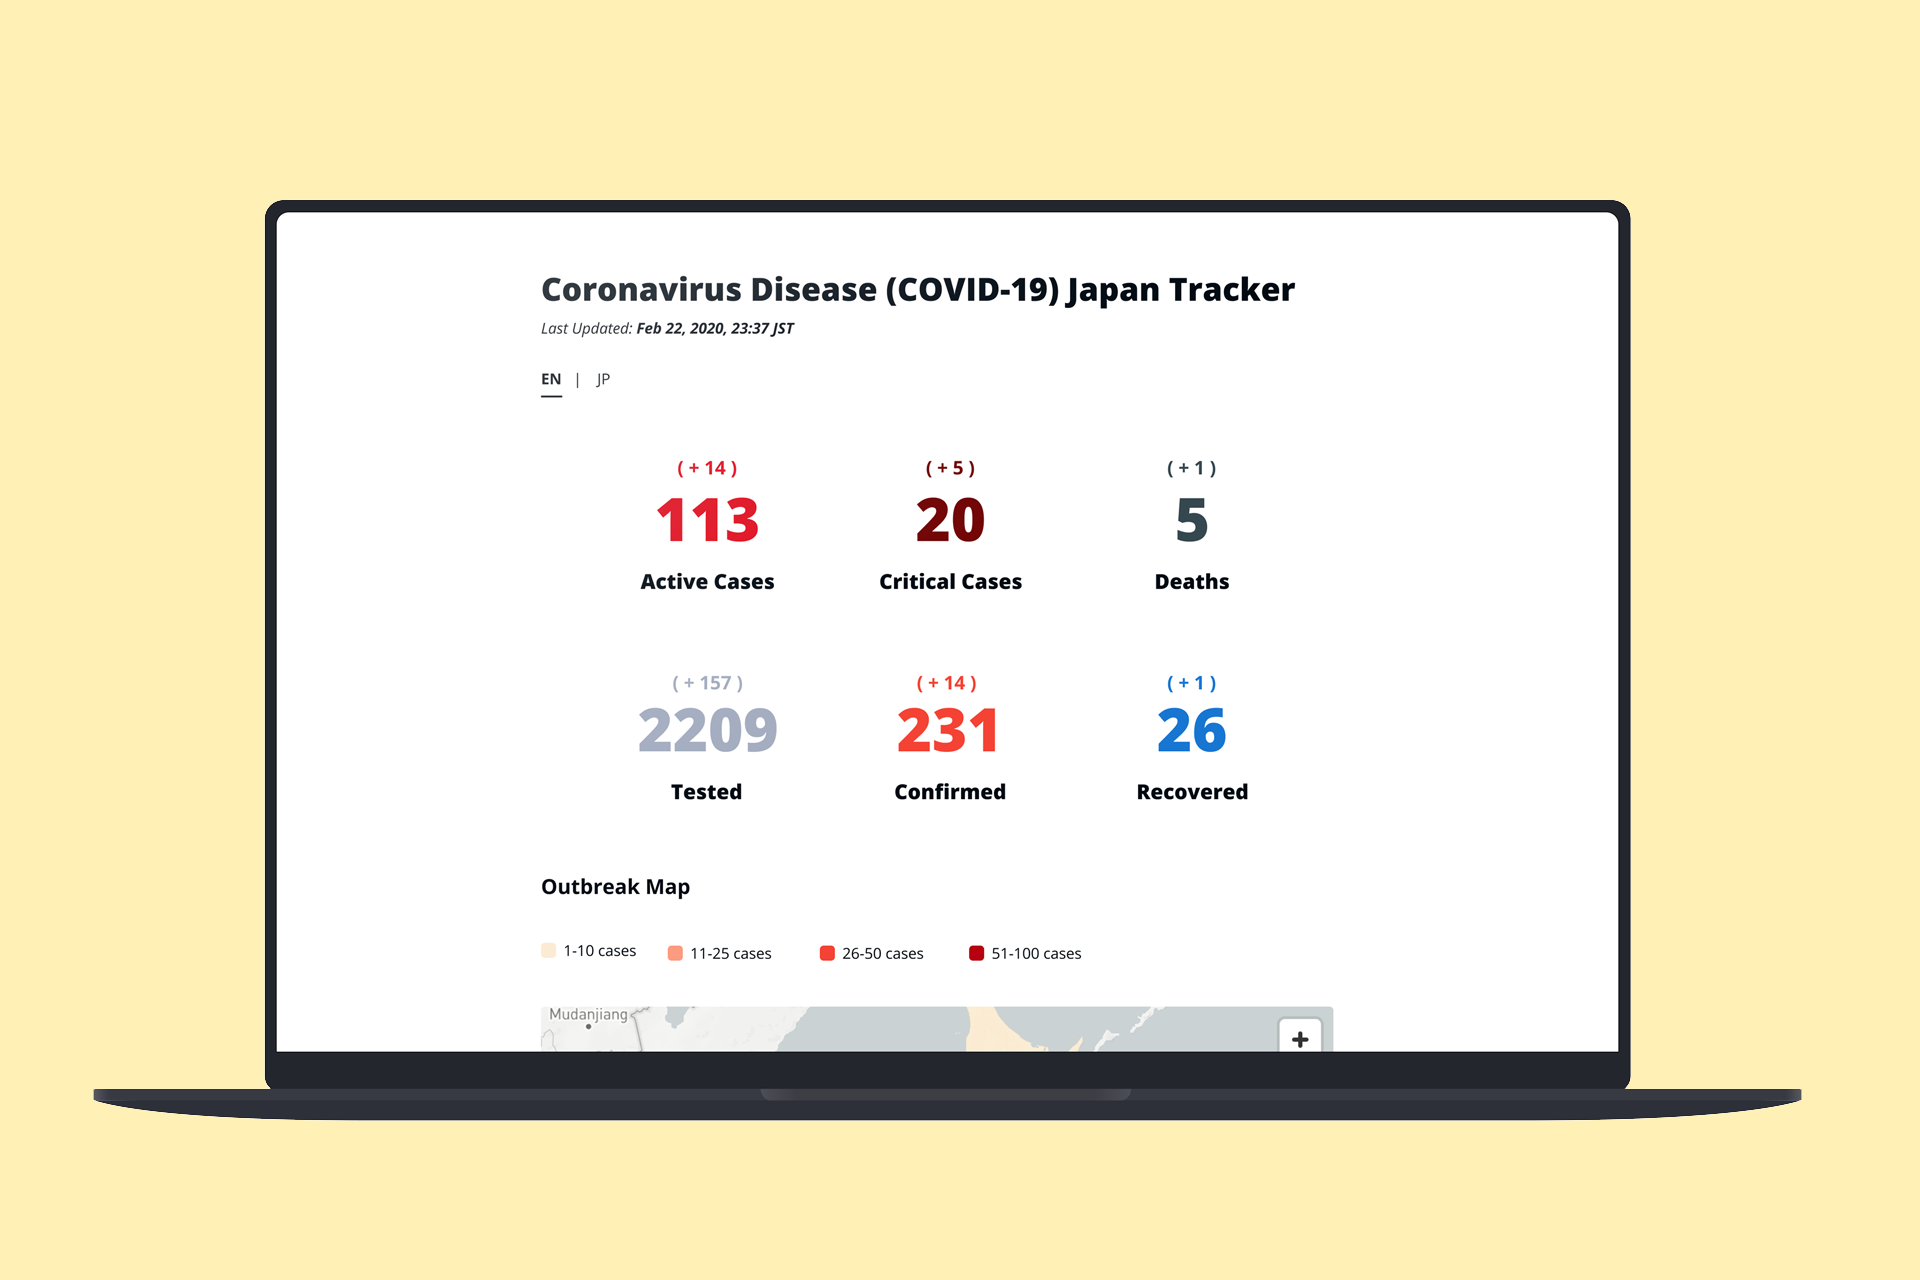This screenshot has width=1920, height=1280.
Task: Click the 11-25 cases legend swatch
Action: (675, 953)
